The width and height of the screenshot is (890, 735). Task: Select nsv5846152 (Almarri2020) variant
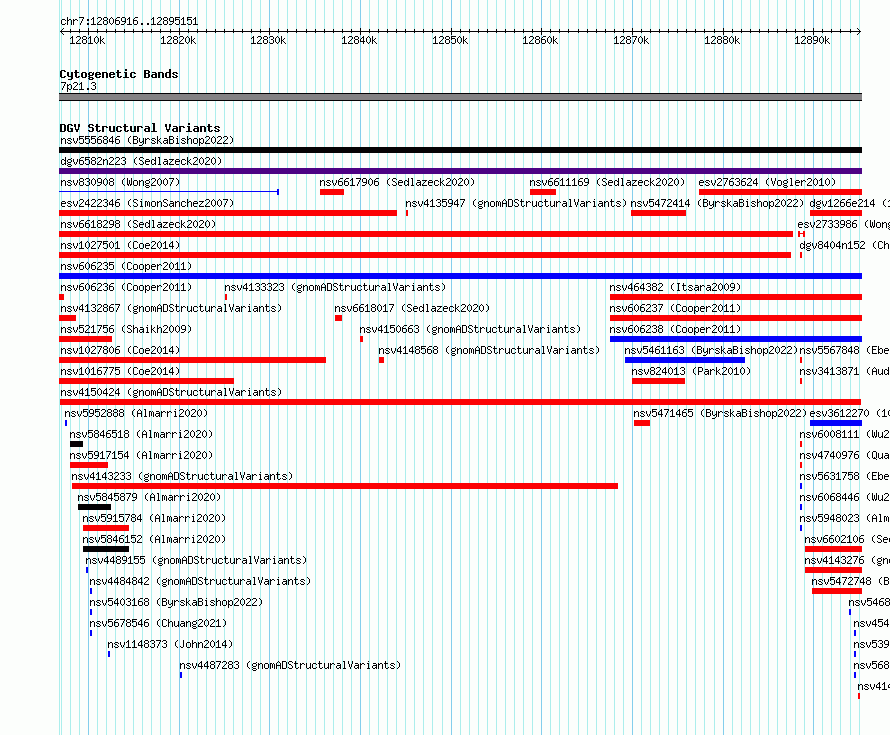(x=154, y=539)
